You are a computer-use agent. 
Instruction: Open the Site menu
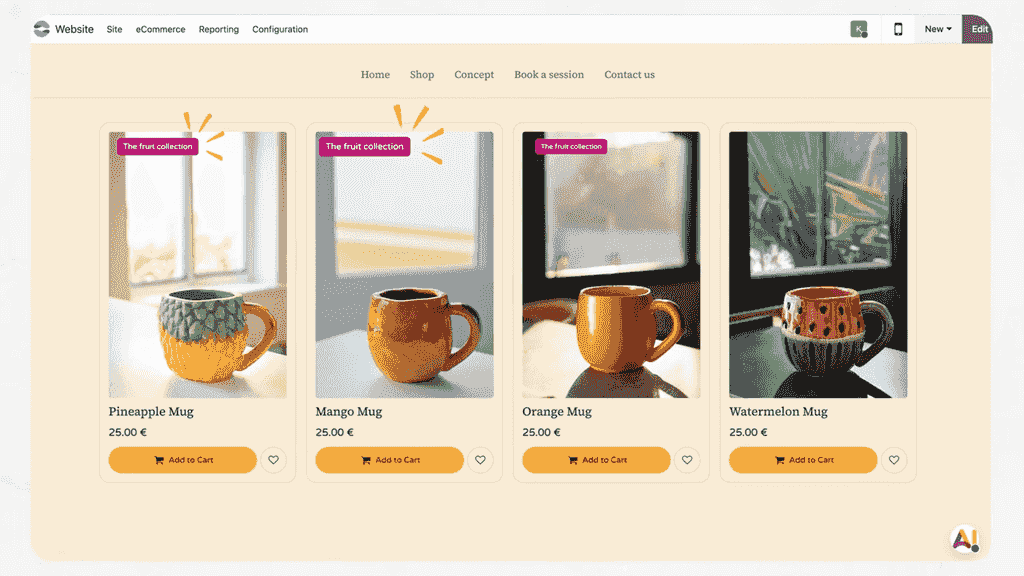click(x=115, y=29)
